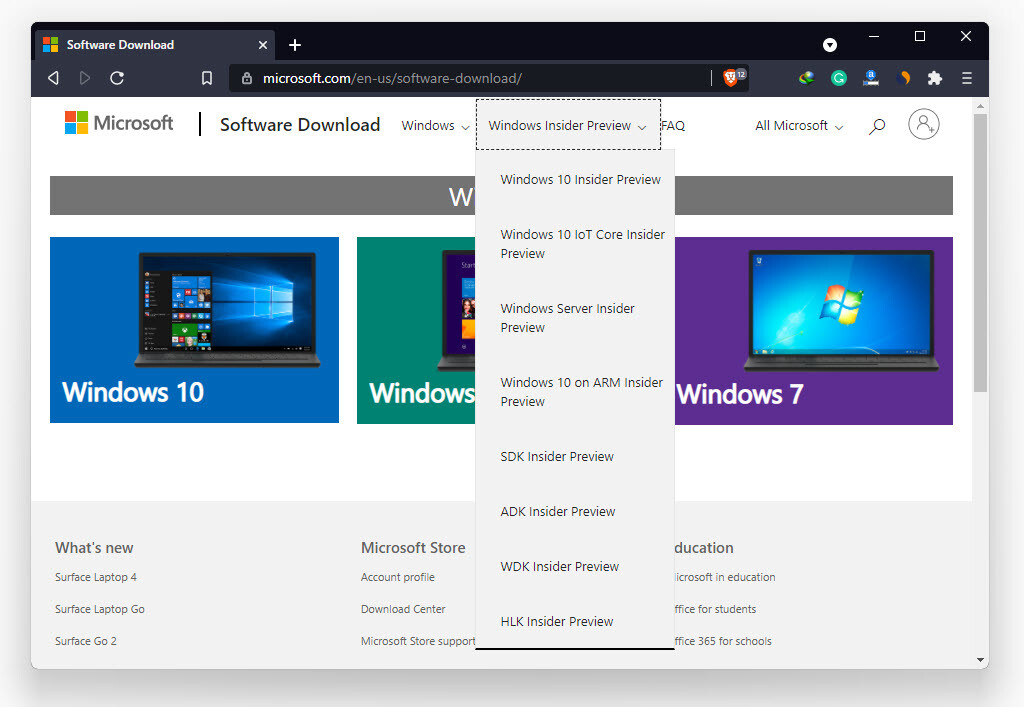Viewport: 1024px width, 707px height.
Task: Open the site search magnifier icon
Action: pos(877,125)
